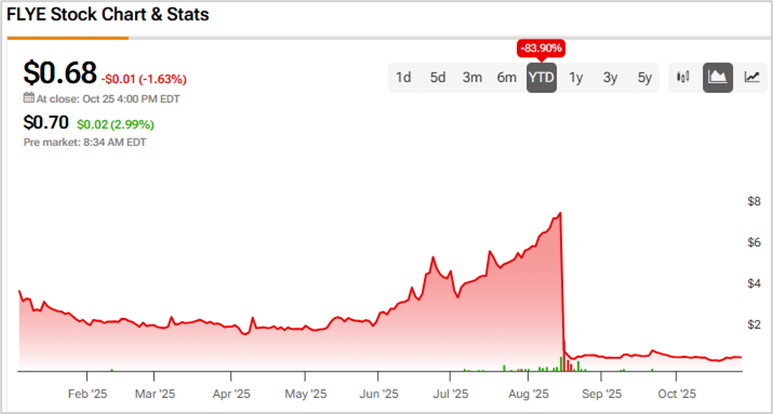Switch to the candlestick chart view

tap(685, 77)
